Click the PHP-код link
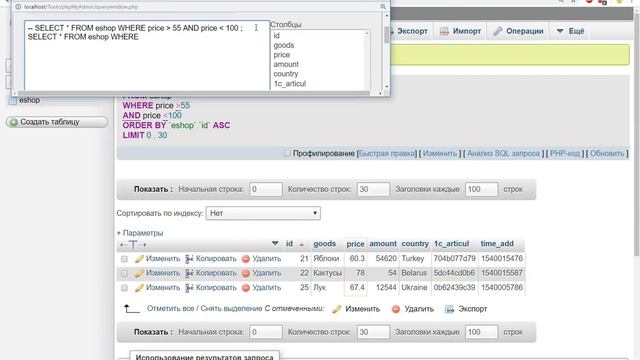This screenshot has width=640, height=360. [564, 153]
